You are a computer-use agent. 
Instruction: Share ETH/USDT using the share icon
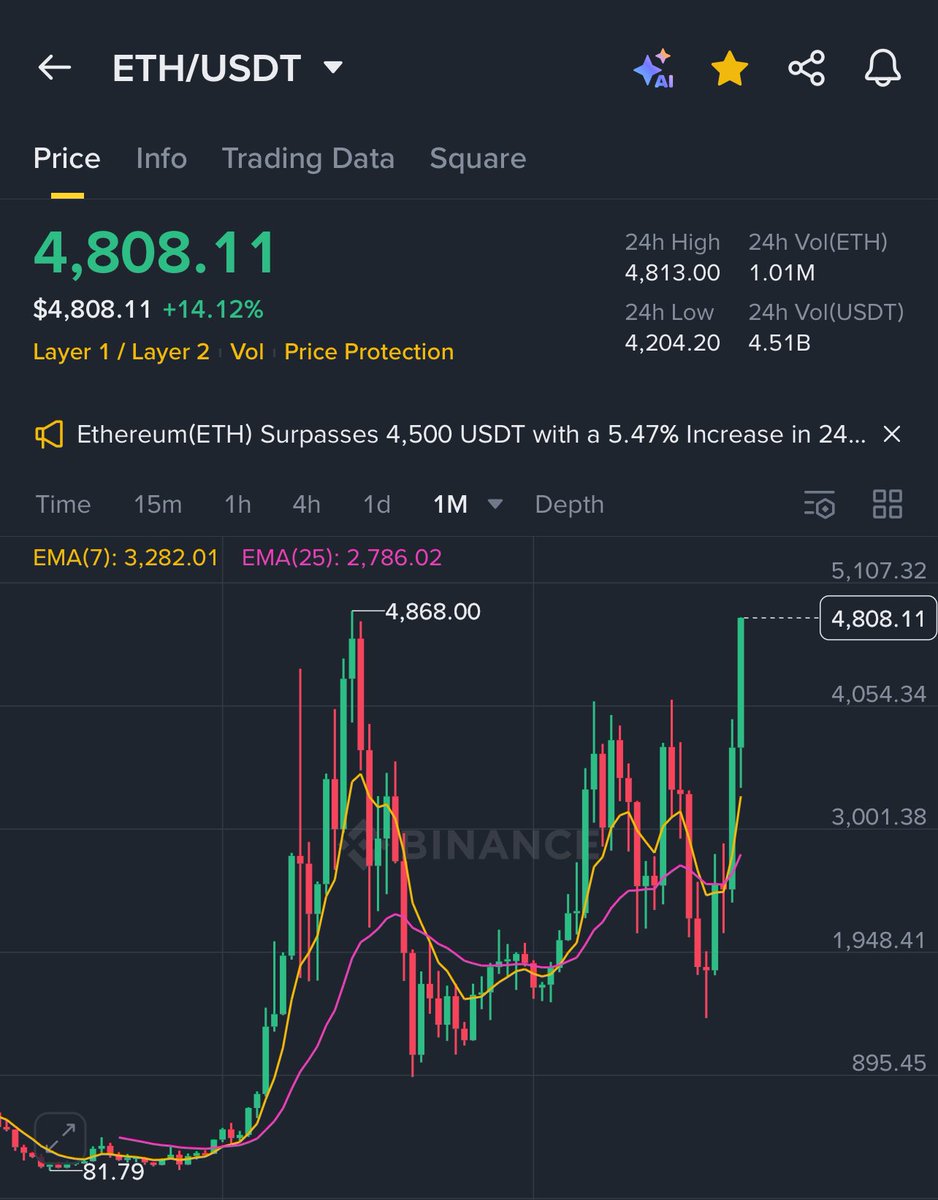coord(806,68)
